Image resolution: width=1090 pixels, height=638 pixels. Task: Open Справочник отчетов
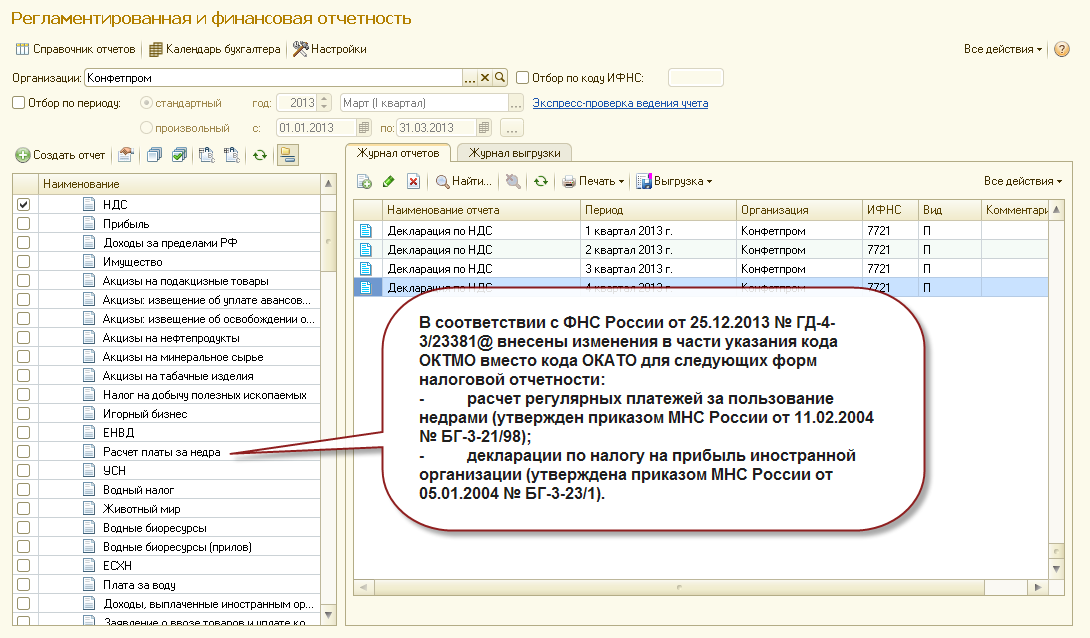pyautogui.click(x=75, y=49)
